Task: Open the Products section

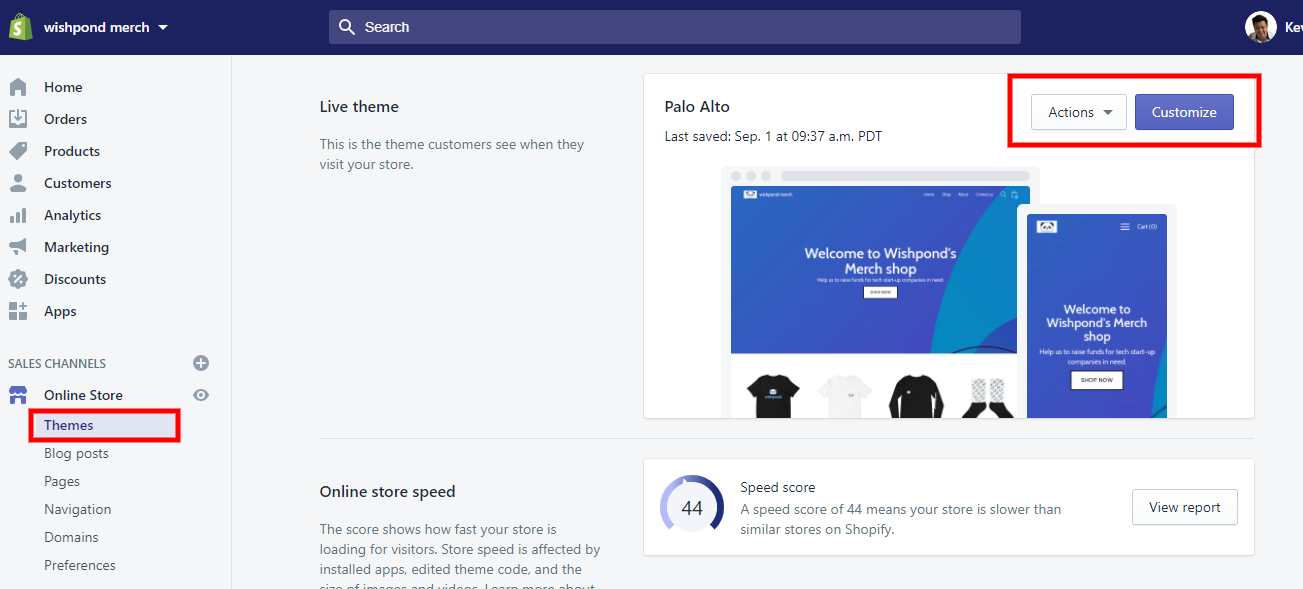Action: [x=72, y=151]
